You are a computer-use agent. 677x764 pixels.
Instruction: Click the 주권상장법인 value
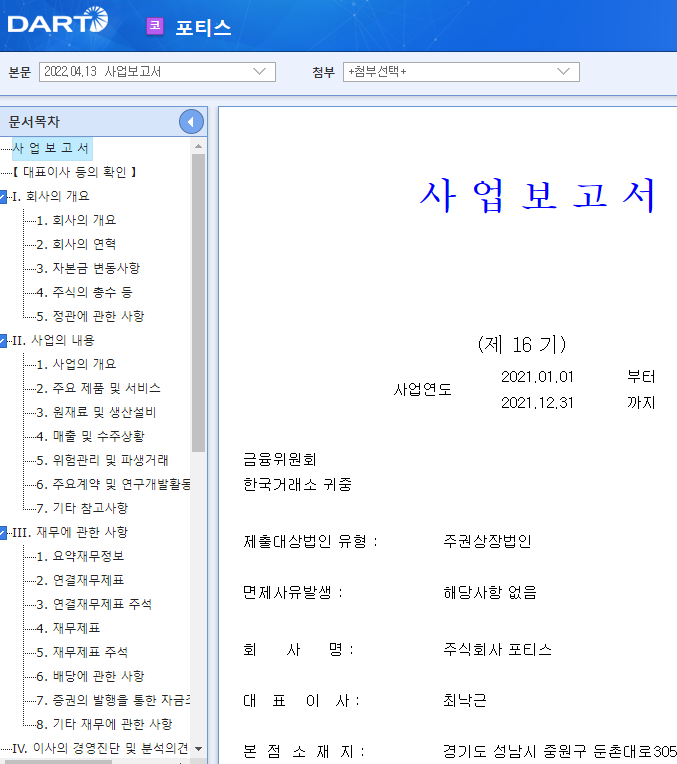coord(487,541)
